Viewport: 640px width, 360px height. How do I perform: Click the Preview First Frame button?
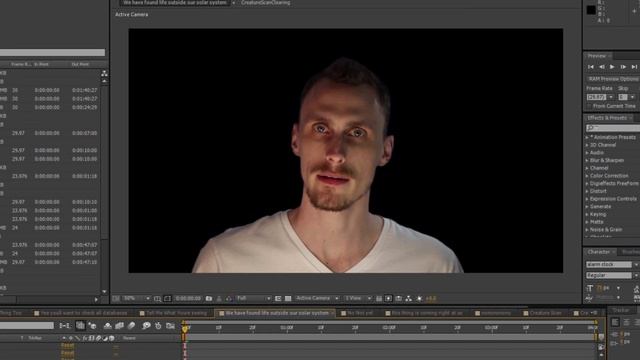click(x=591, y=67)
